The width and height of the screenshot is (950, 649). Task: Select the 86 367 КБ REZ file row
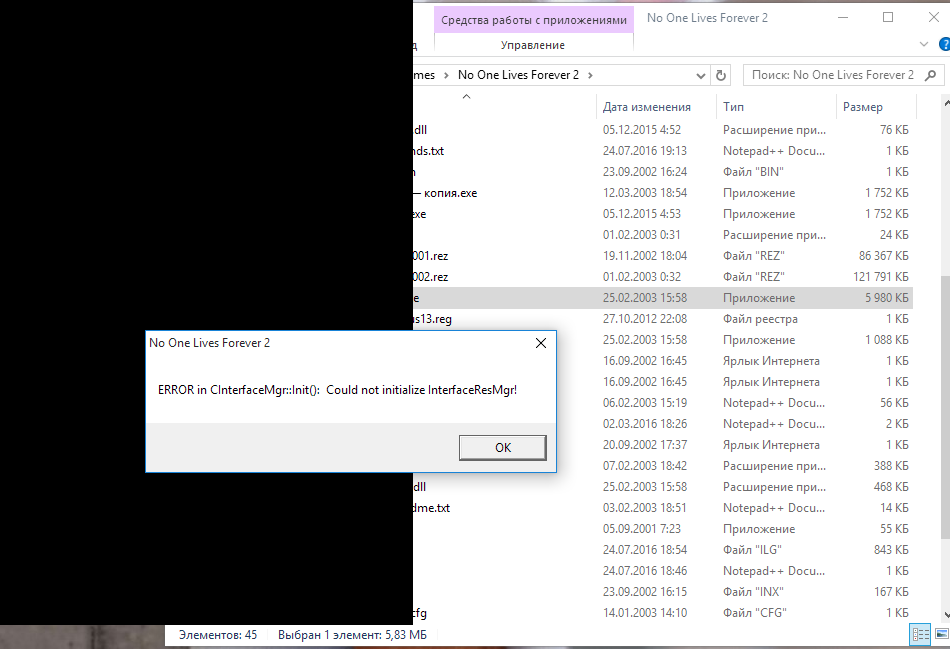tap(663, 256)
